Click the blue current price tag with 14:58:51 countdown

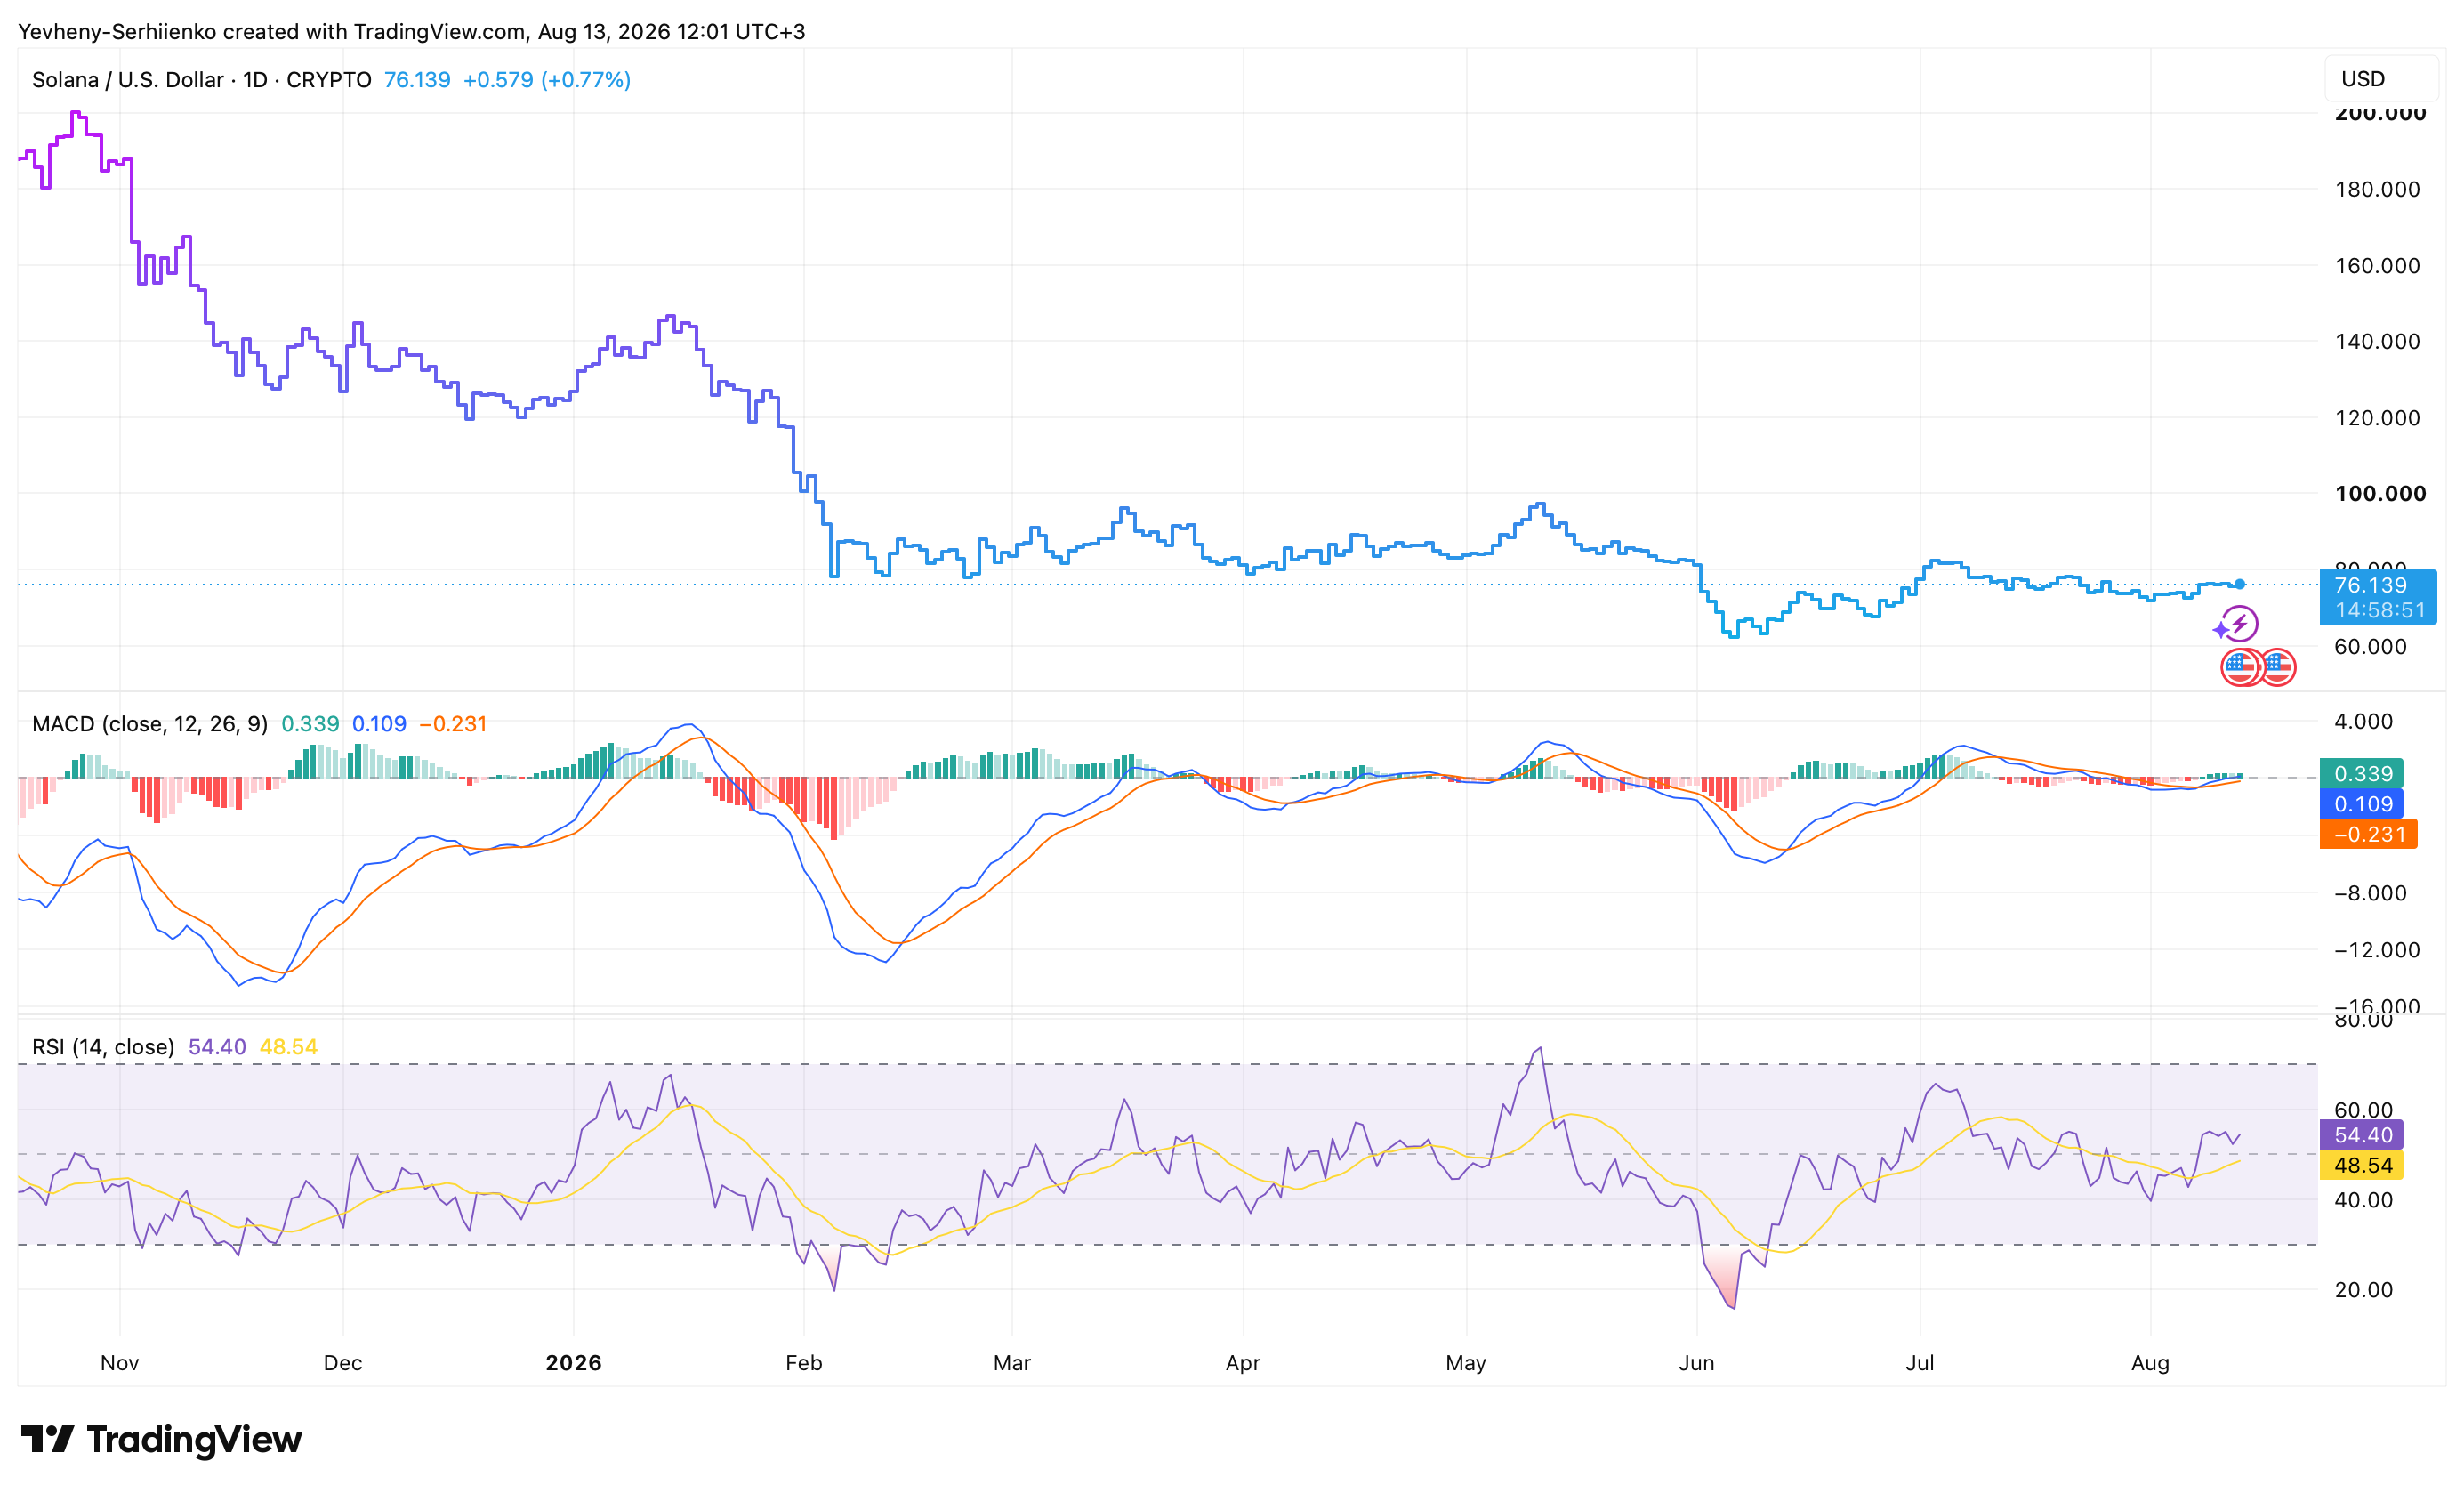[x=2378, y=597]
